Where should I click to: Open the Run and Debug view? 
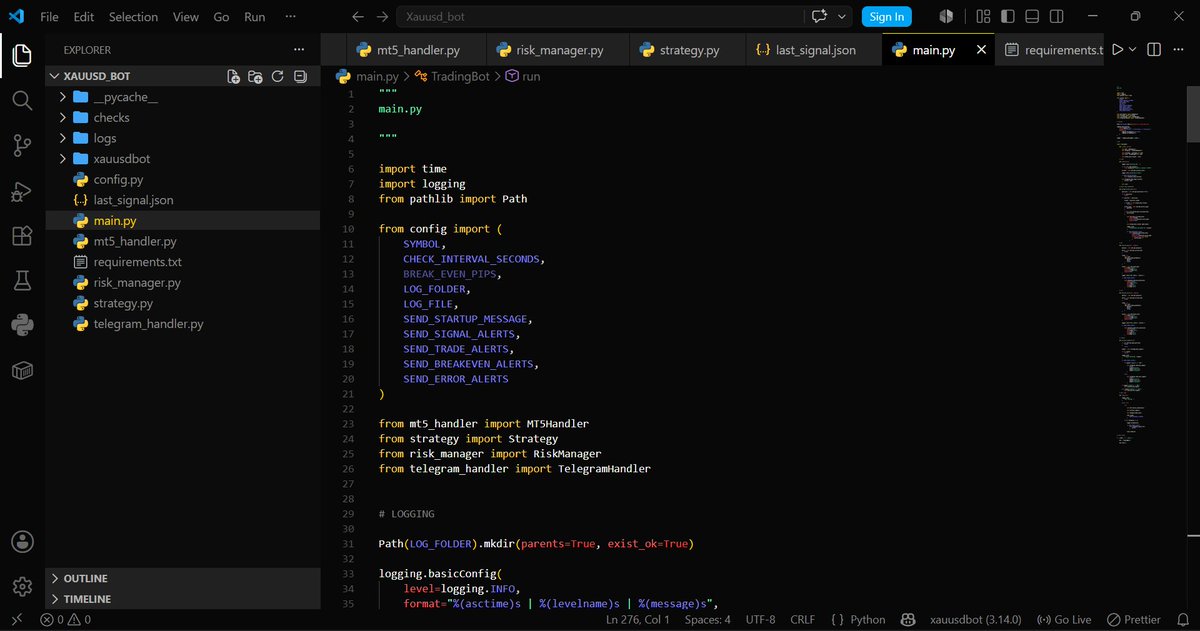(22, 191)
